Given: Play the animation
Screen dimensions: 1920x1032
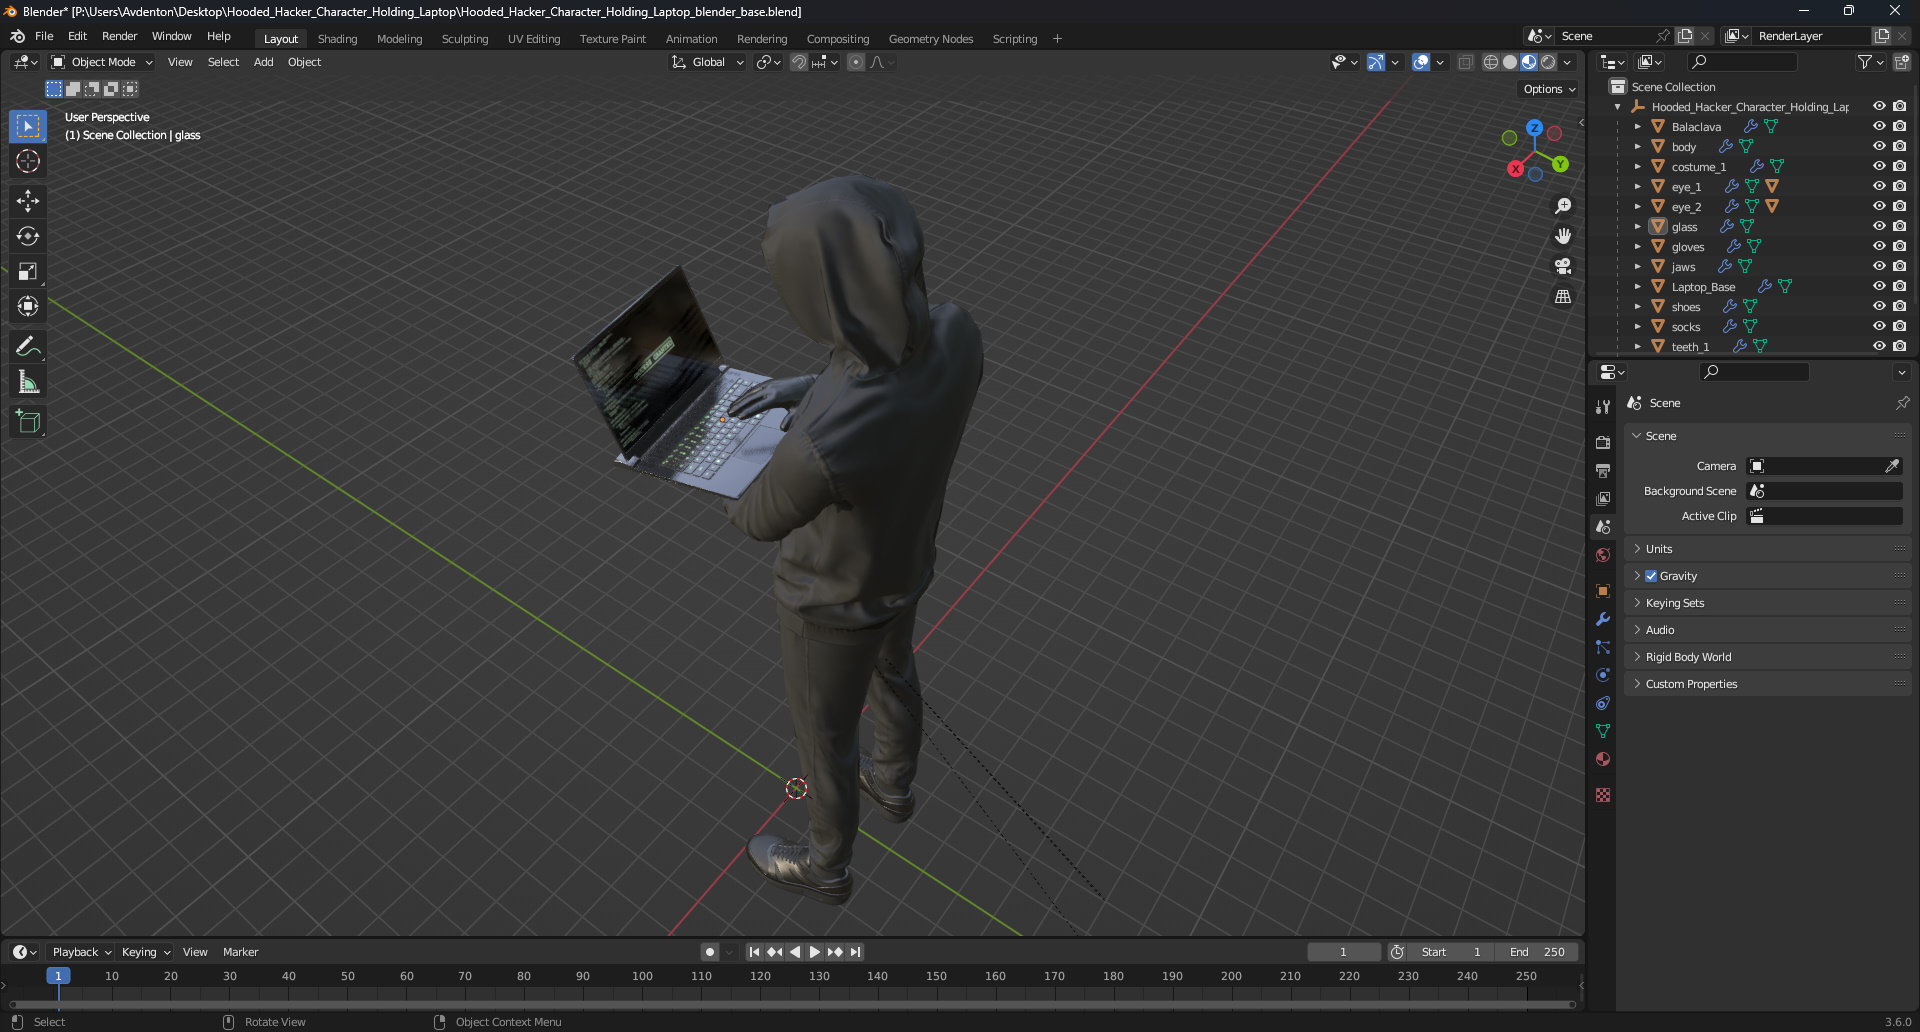Looking at the screenshot, I should click(814, 952).
